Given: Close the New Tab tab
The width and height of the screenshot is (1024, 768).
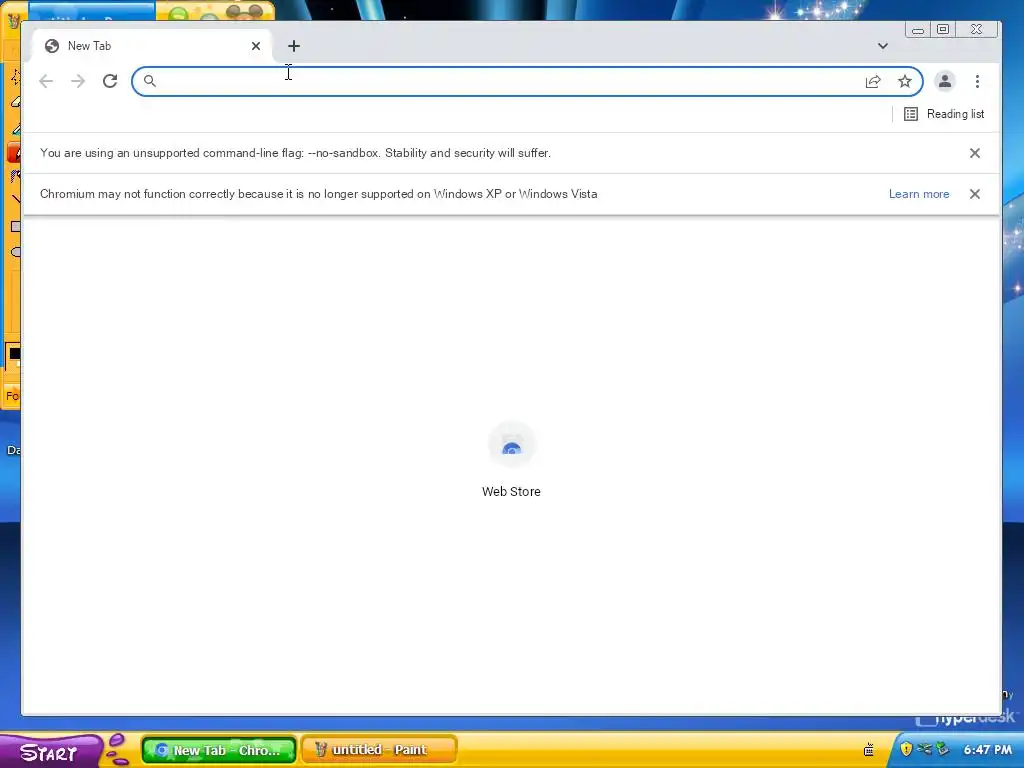Looking at the screenshot, I should point(256,46).
